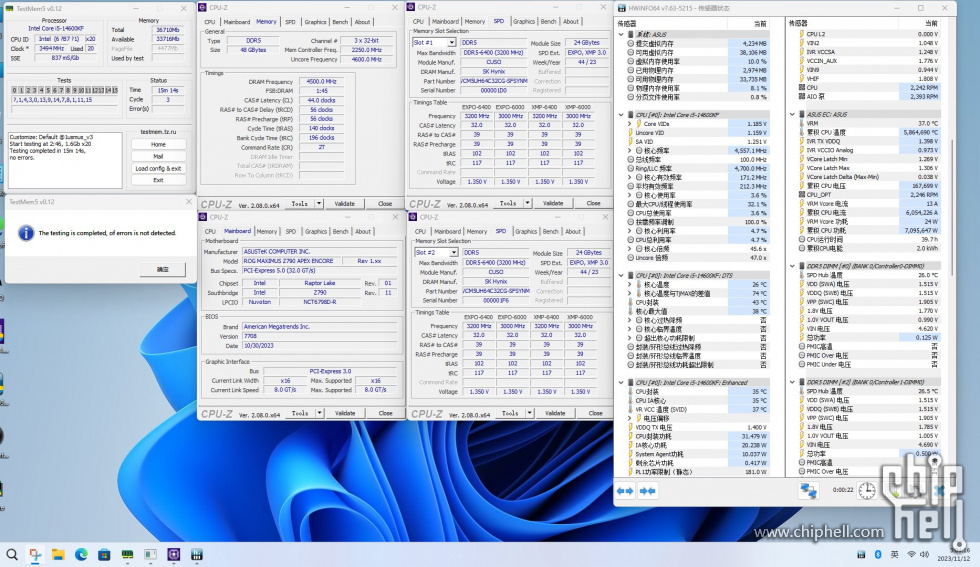
Task: Click the BIOS Version value 7708
Action: 319,336
